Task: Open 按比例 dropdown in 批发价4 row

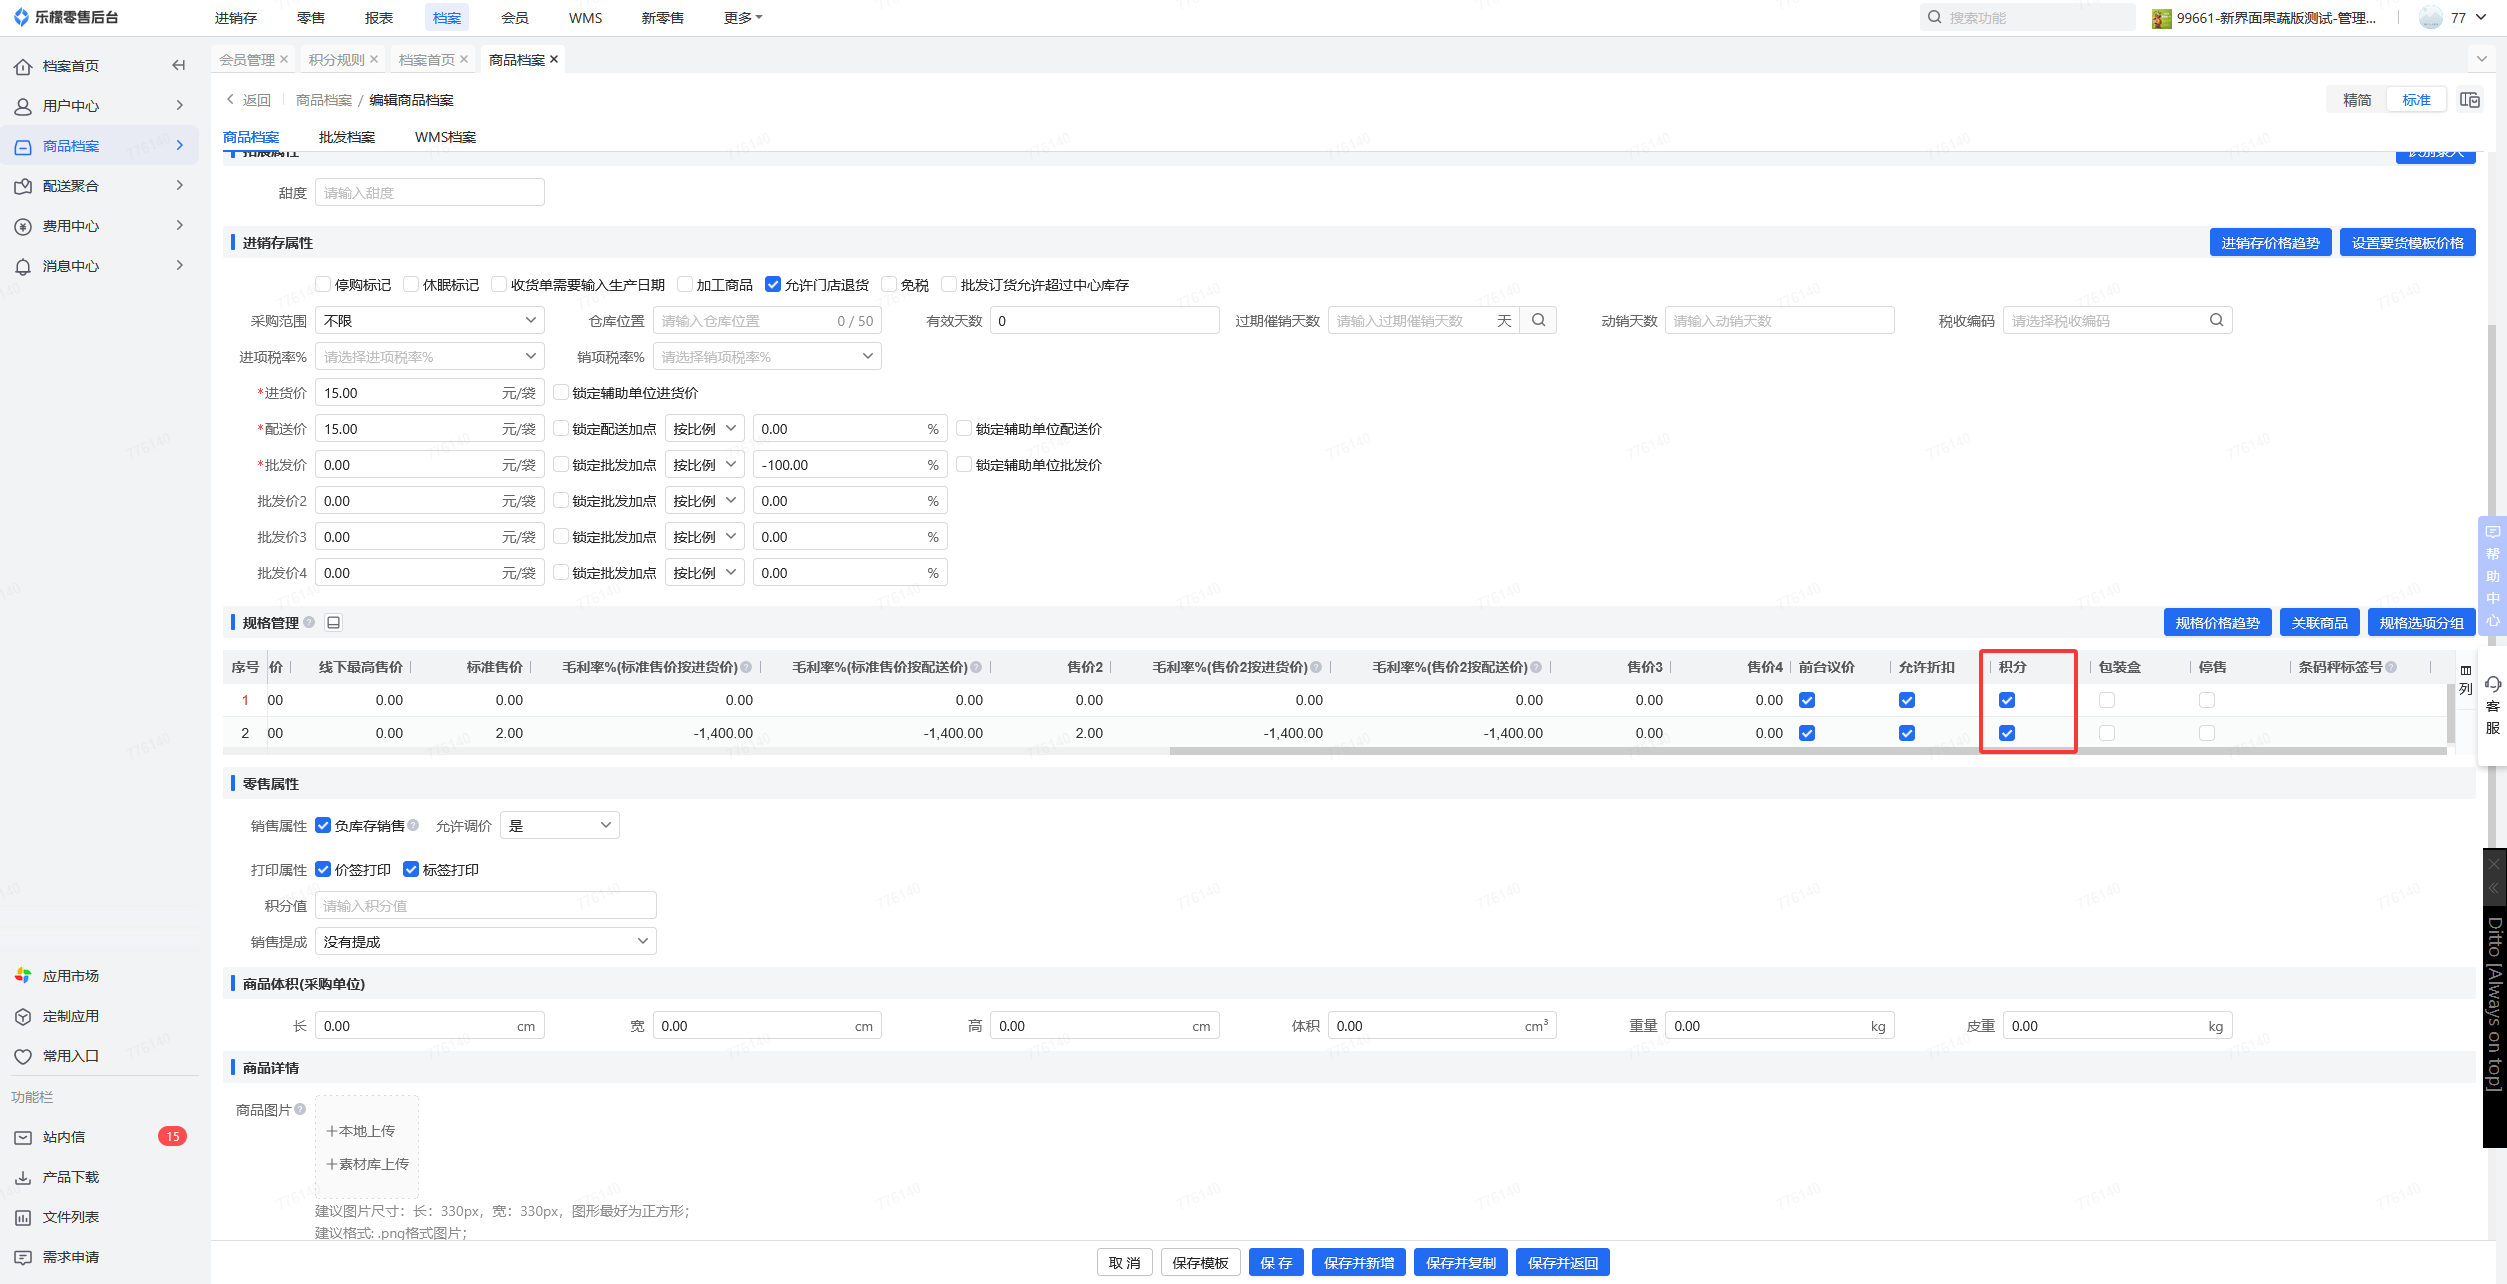Action: (705, 572)
